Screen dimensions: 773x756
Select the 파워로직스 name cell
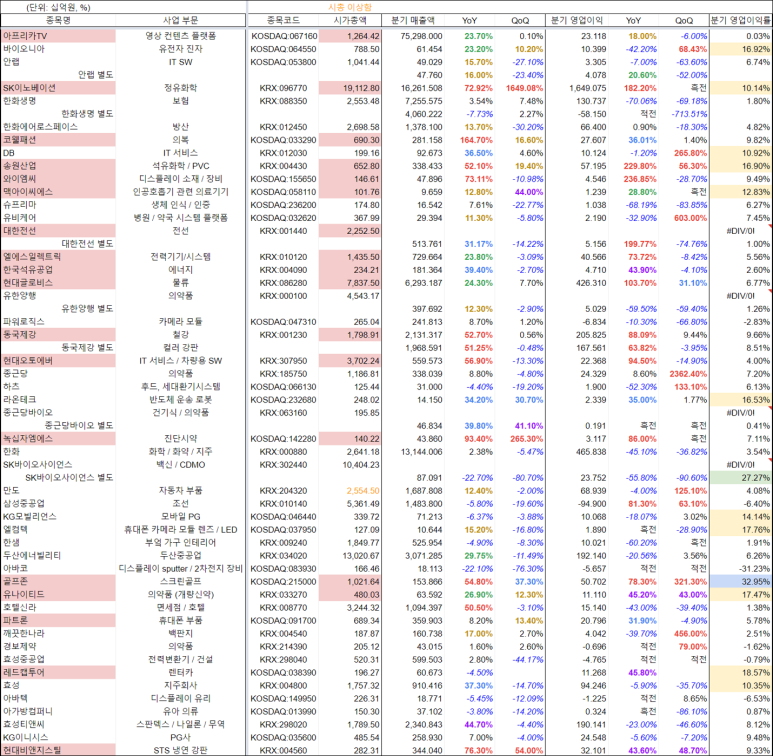[58, 321]
